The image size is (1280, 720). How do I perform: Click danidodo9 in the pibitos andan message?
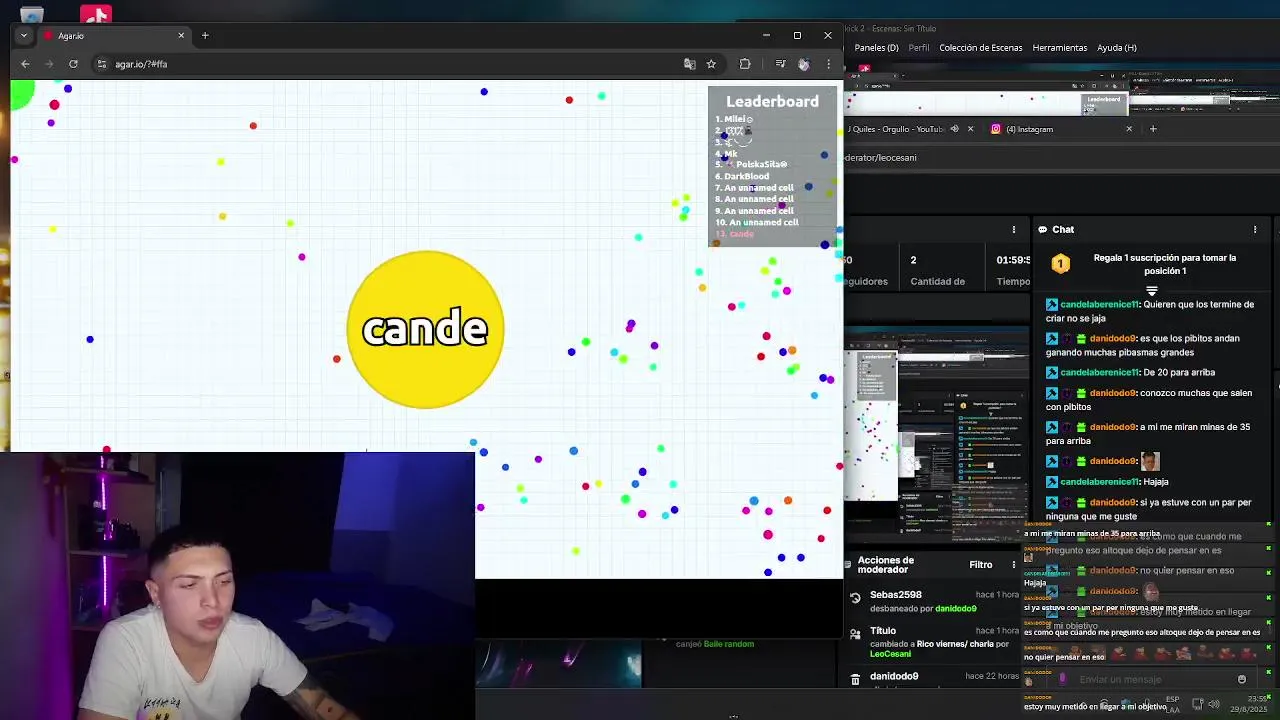(1112, 338)
